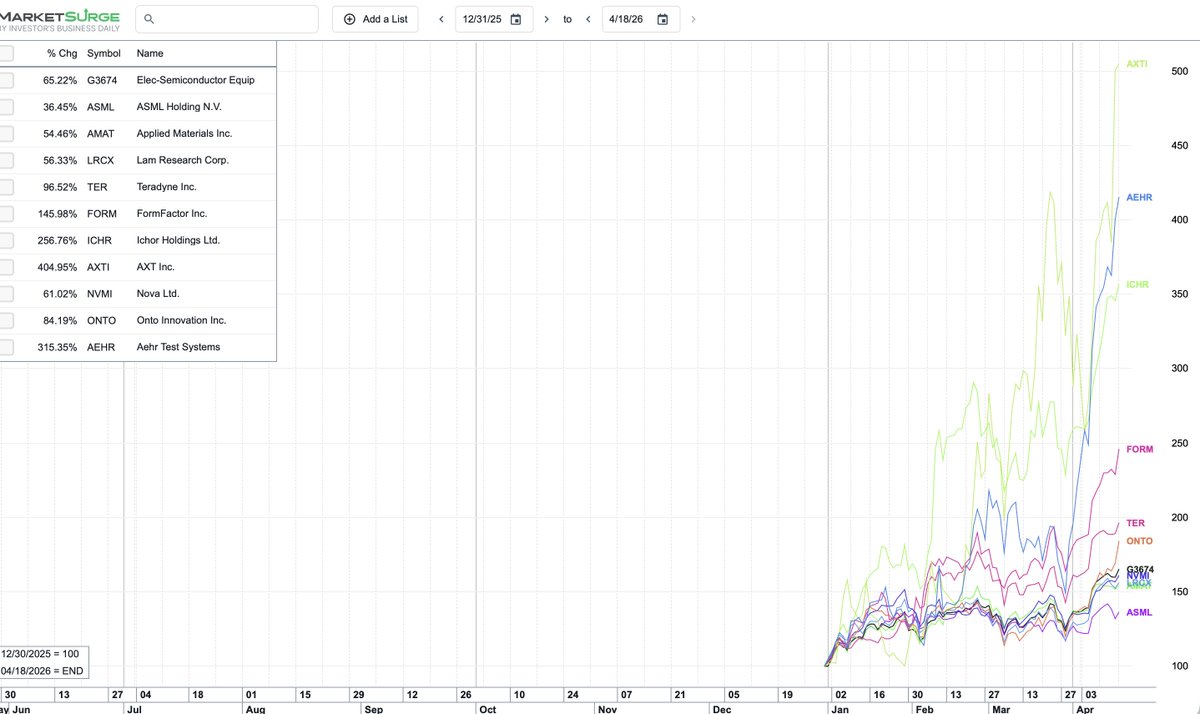This screenshot has height=714, width=1200.
Task: Click the ASML line label on chart
Action: coord(1139,612)
